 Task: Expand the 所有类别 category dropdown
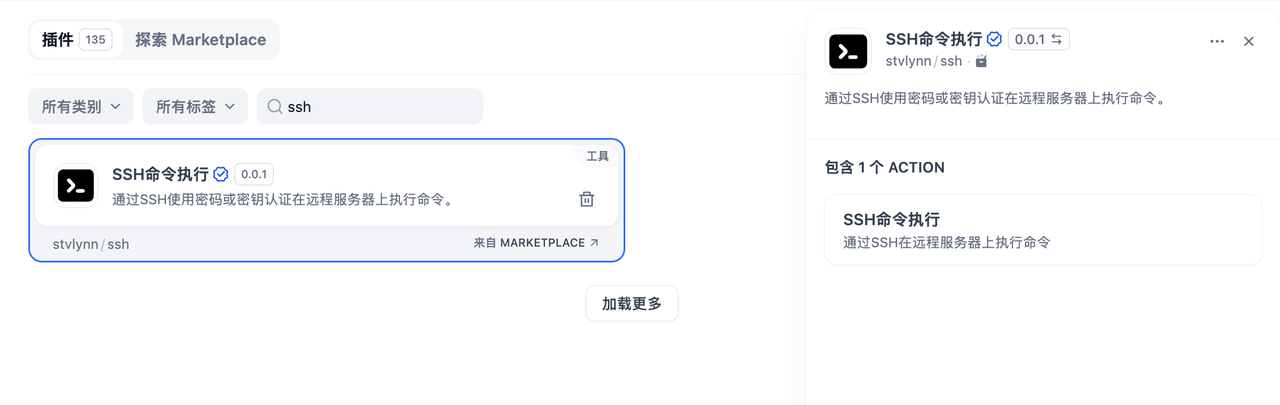click(81, 106)
